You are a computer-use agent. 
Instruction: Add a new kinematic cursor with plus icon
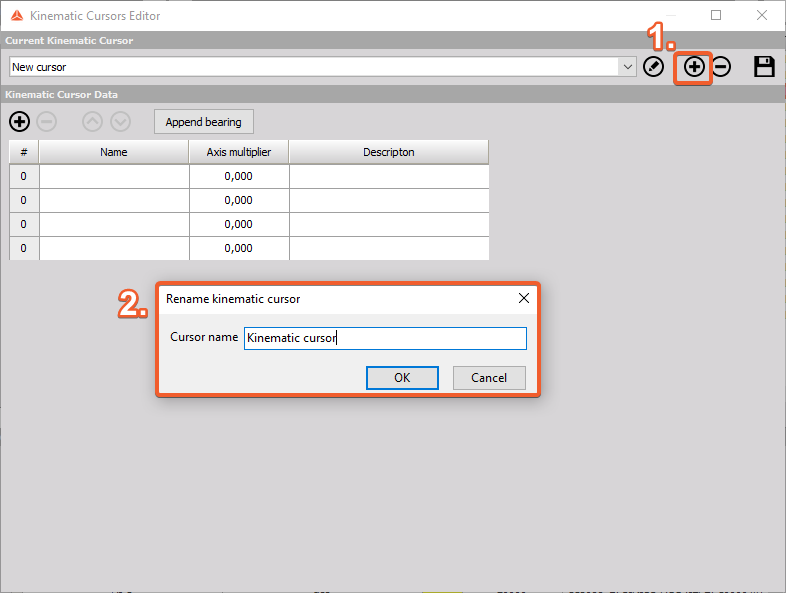[694, 67]
